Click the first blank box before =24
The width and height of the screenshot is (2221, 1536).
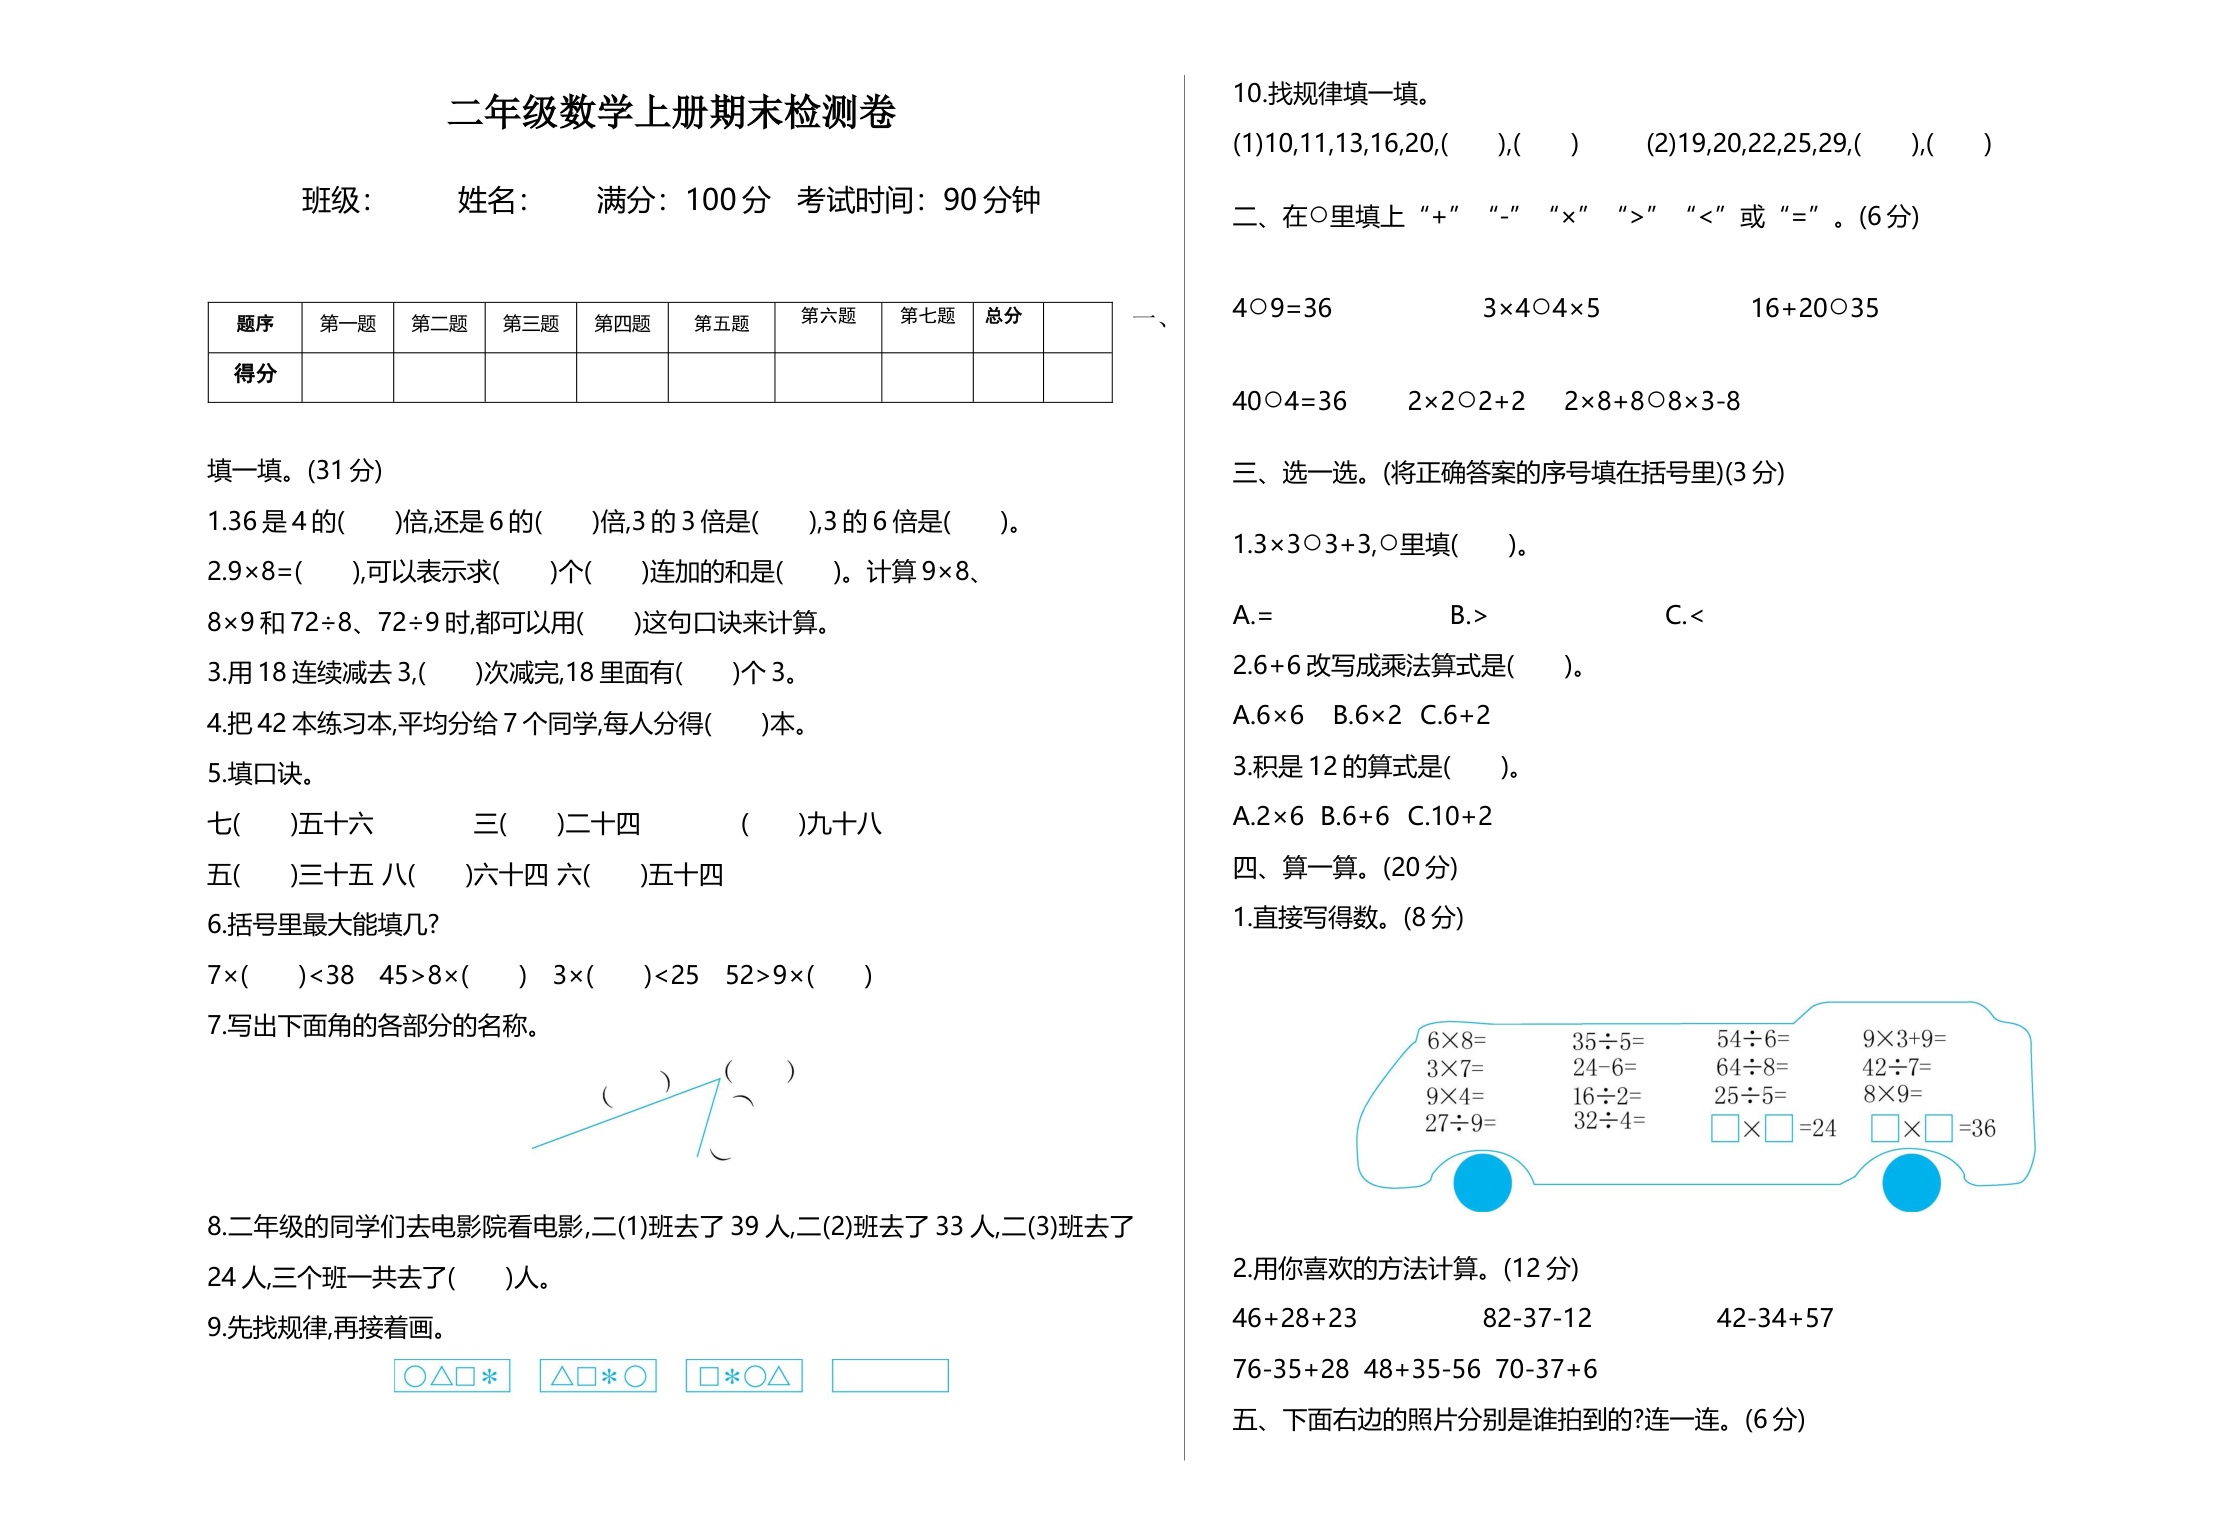[1725, 1128]
